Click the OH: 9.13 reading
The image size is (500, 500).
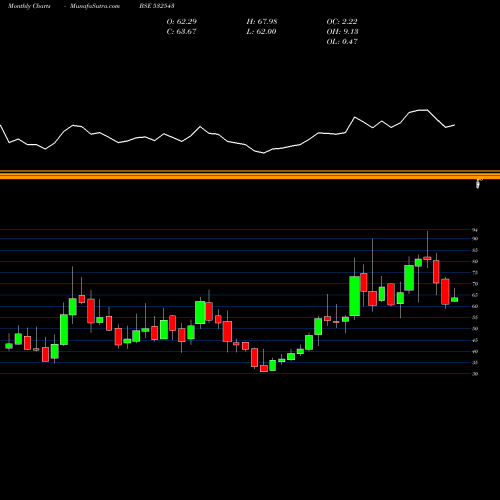(x=342, y=32)
